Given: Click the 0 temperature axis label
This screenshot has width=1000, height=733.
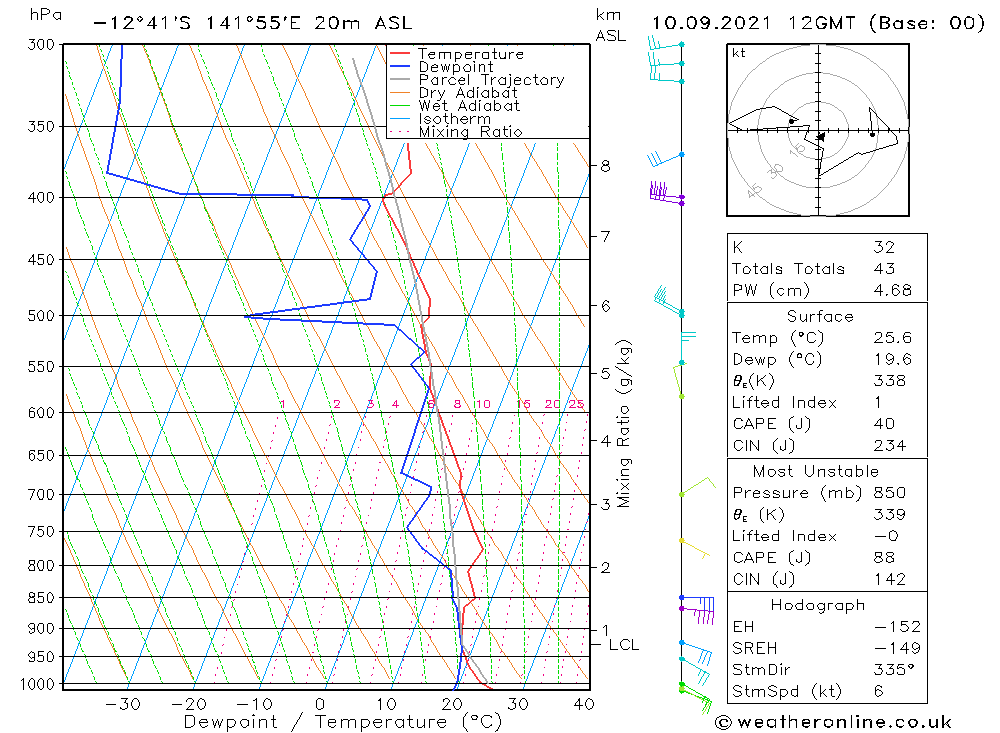Looking at the screenshot, I should coord(320,704).
